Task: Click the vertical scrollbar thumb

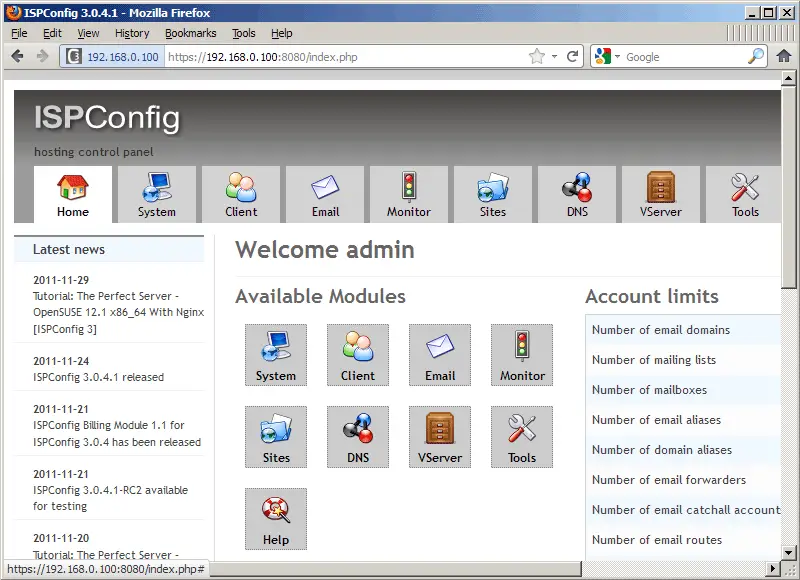Action: click(x=788, y=187)
